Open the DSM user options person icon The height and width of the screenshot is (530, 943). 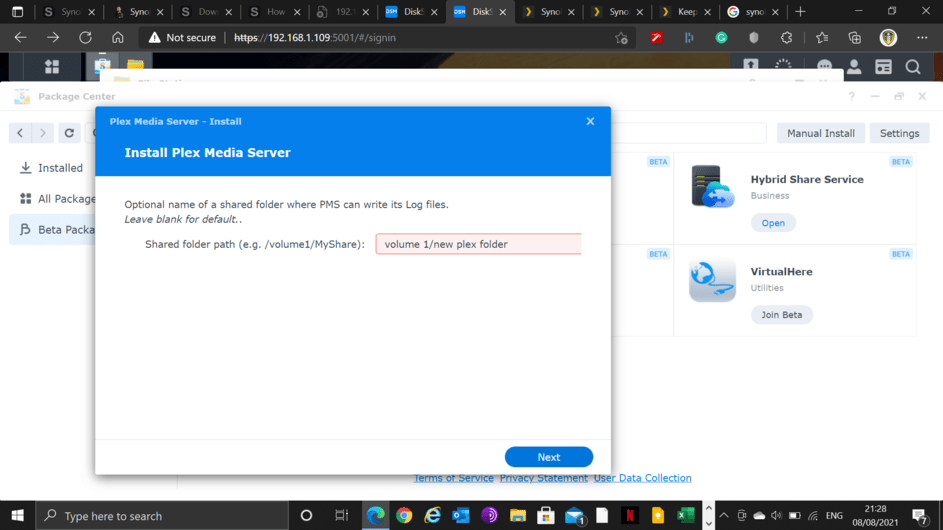854,67
